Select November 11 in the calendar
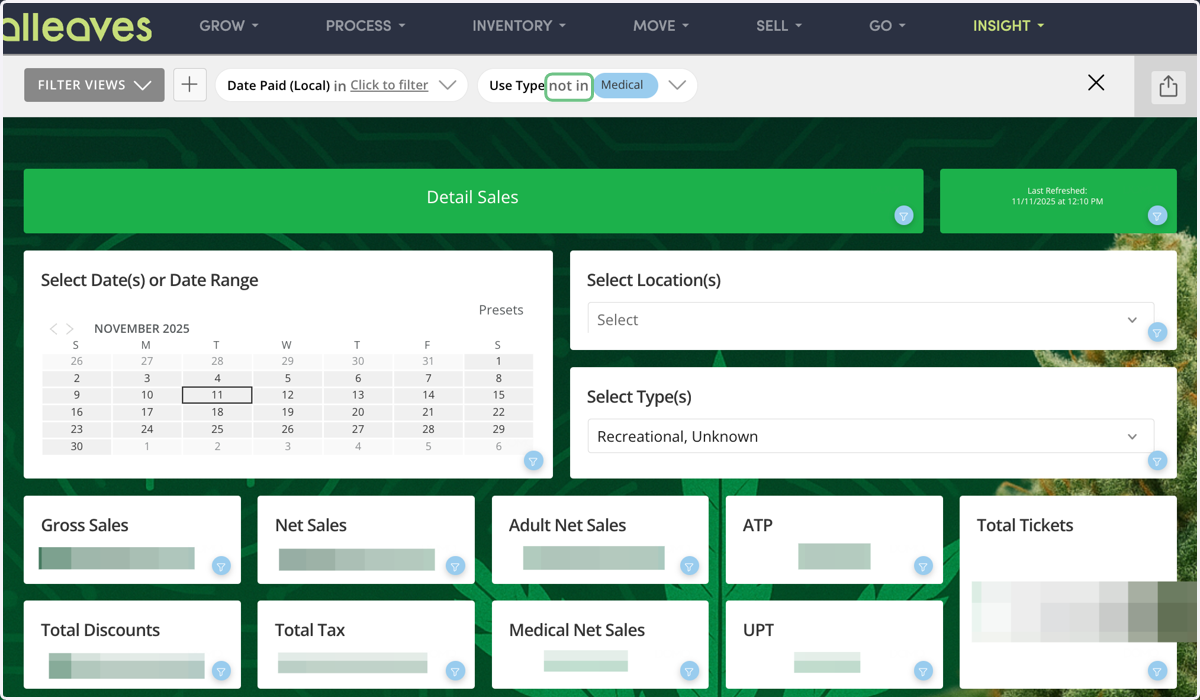The width and height of the screenshot is (1200, 700). click(x=217, y=395)
